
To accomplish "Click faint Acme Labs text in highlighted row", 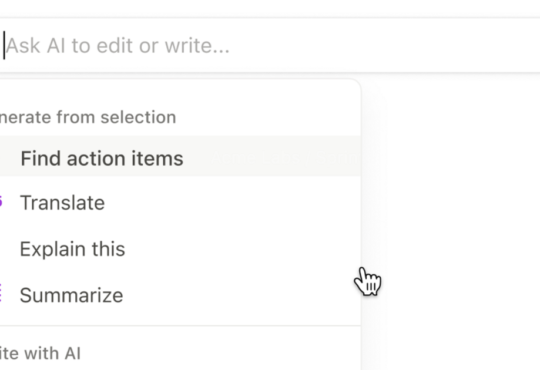I will (x=293, y=158).
